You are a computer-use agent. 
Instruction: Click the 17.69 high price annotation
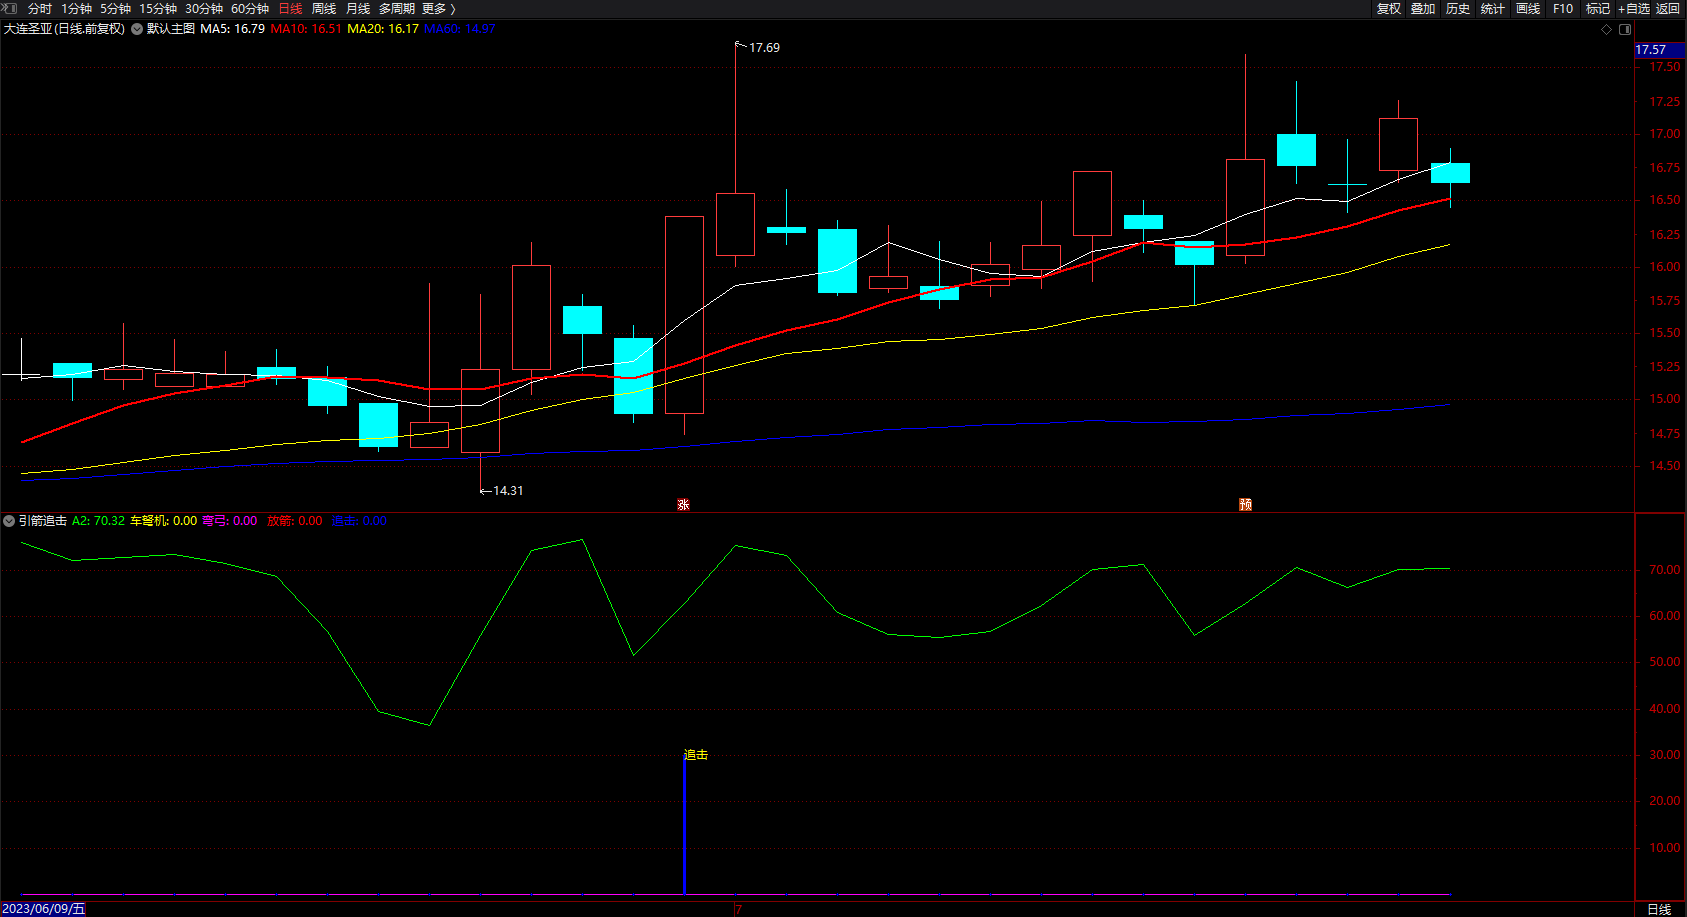tap(764, 48)
